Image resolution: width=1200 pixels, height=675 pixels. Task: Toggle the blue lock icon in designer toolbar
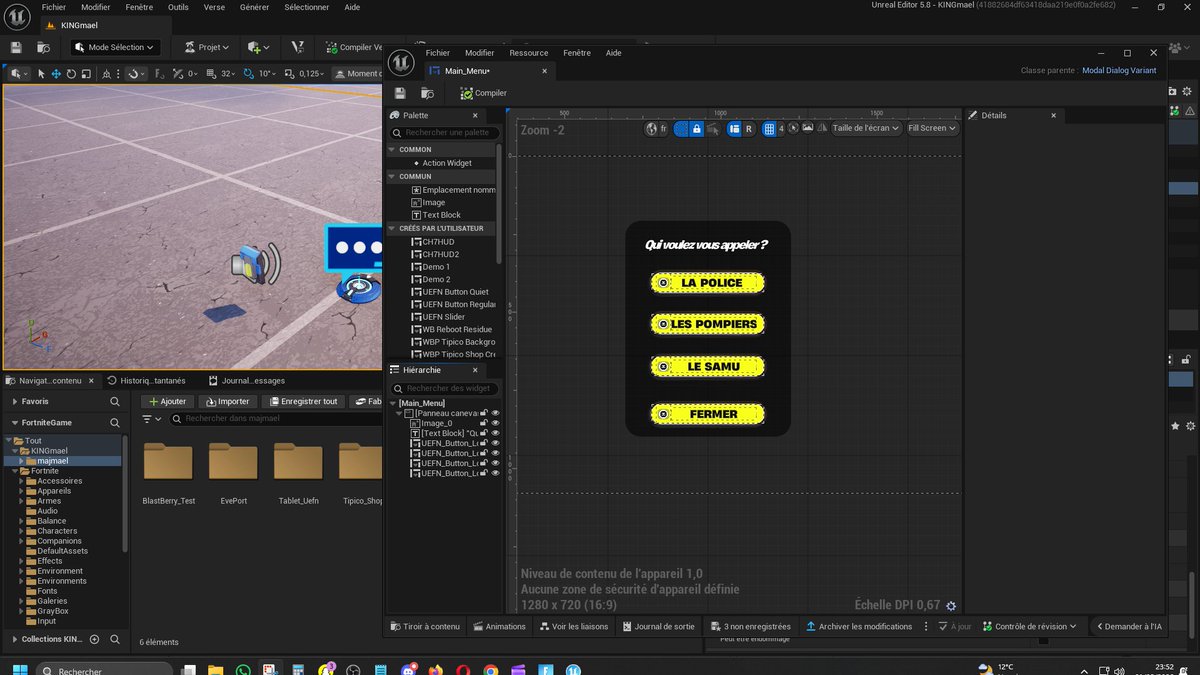[x=696, y=128]
